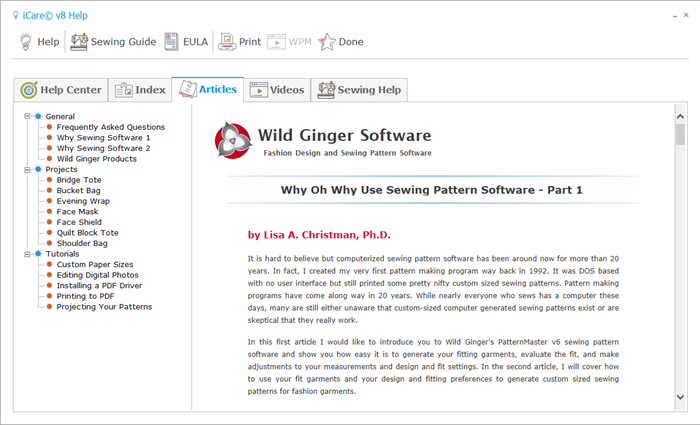Click the Sewing Help machine icon

(x=326, y=90)
